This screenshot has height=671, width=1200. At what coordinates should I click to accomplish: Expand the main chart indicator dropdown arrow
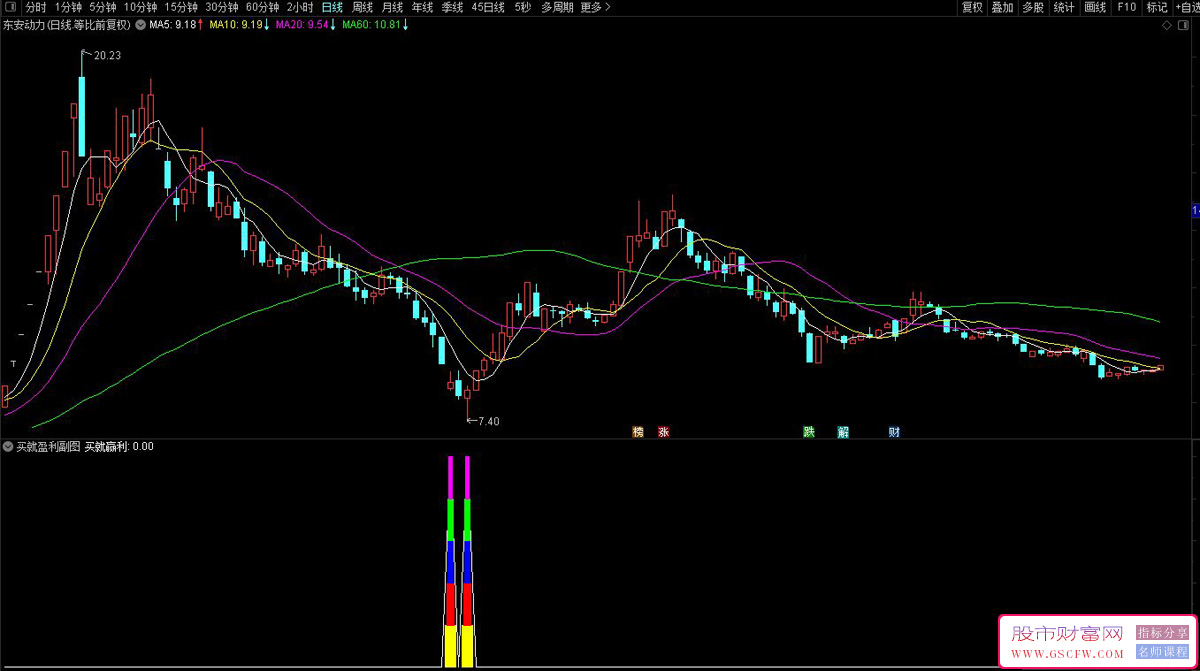[139, 24]
